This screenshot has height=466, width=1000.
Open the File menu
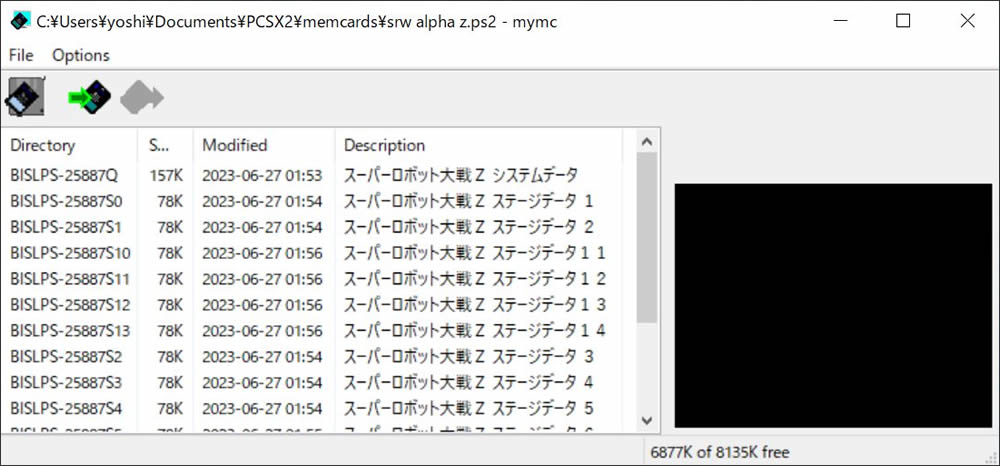click(x=21, y=55)
